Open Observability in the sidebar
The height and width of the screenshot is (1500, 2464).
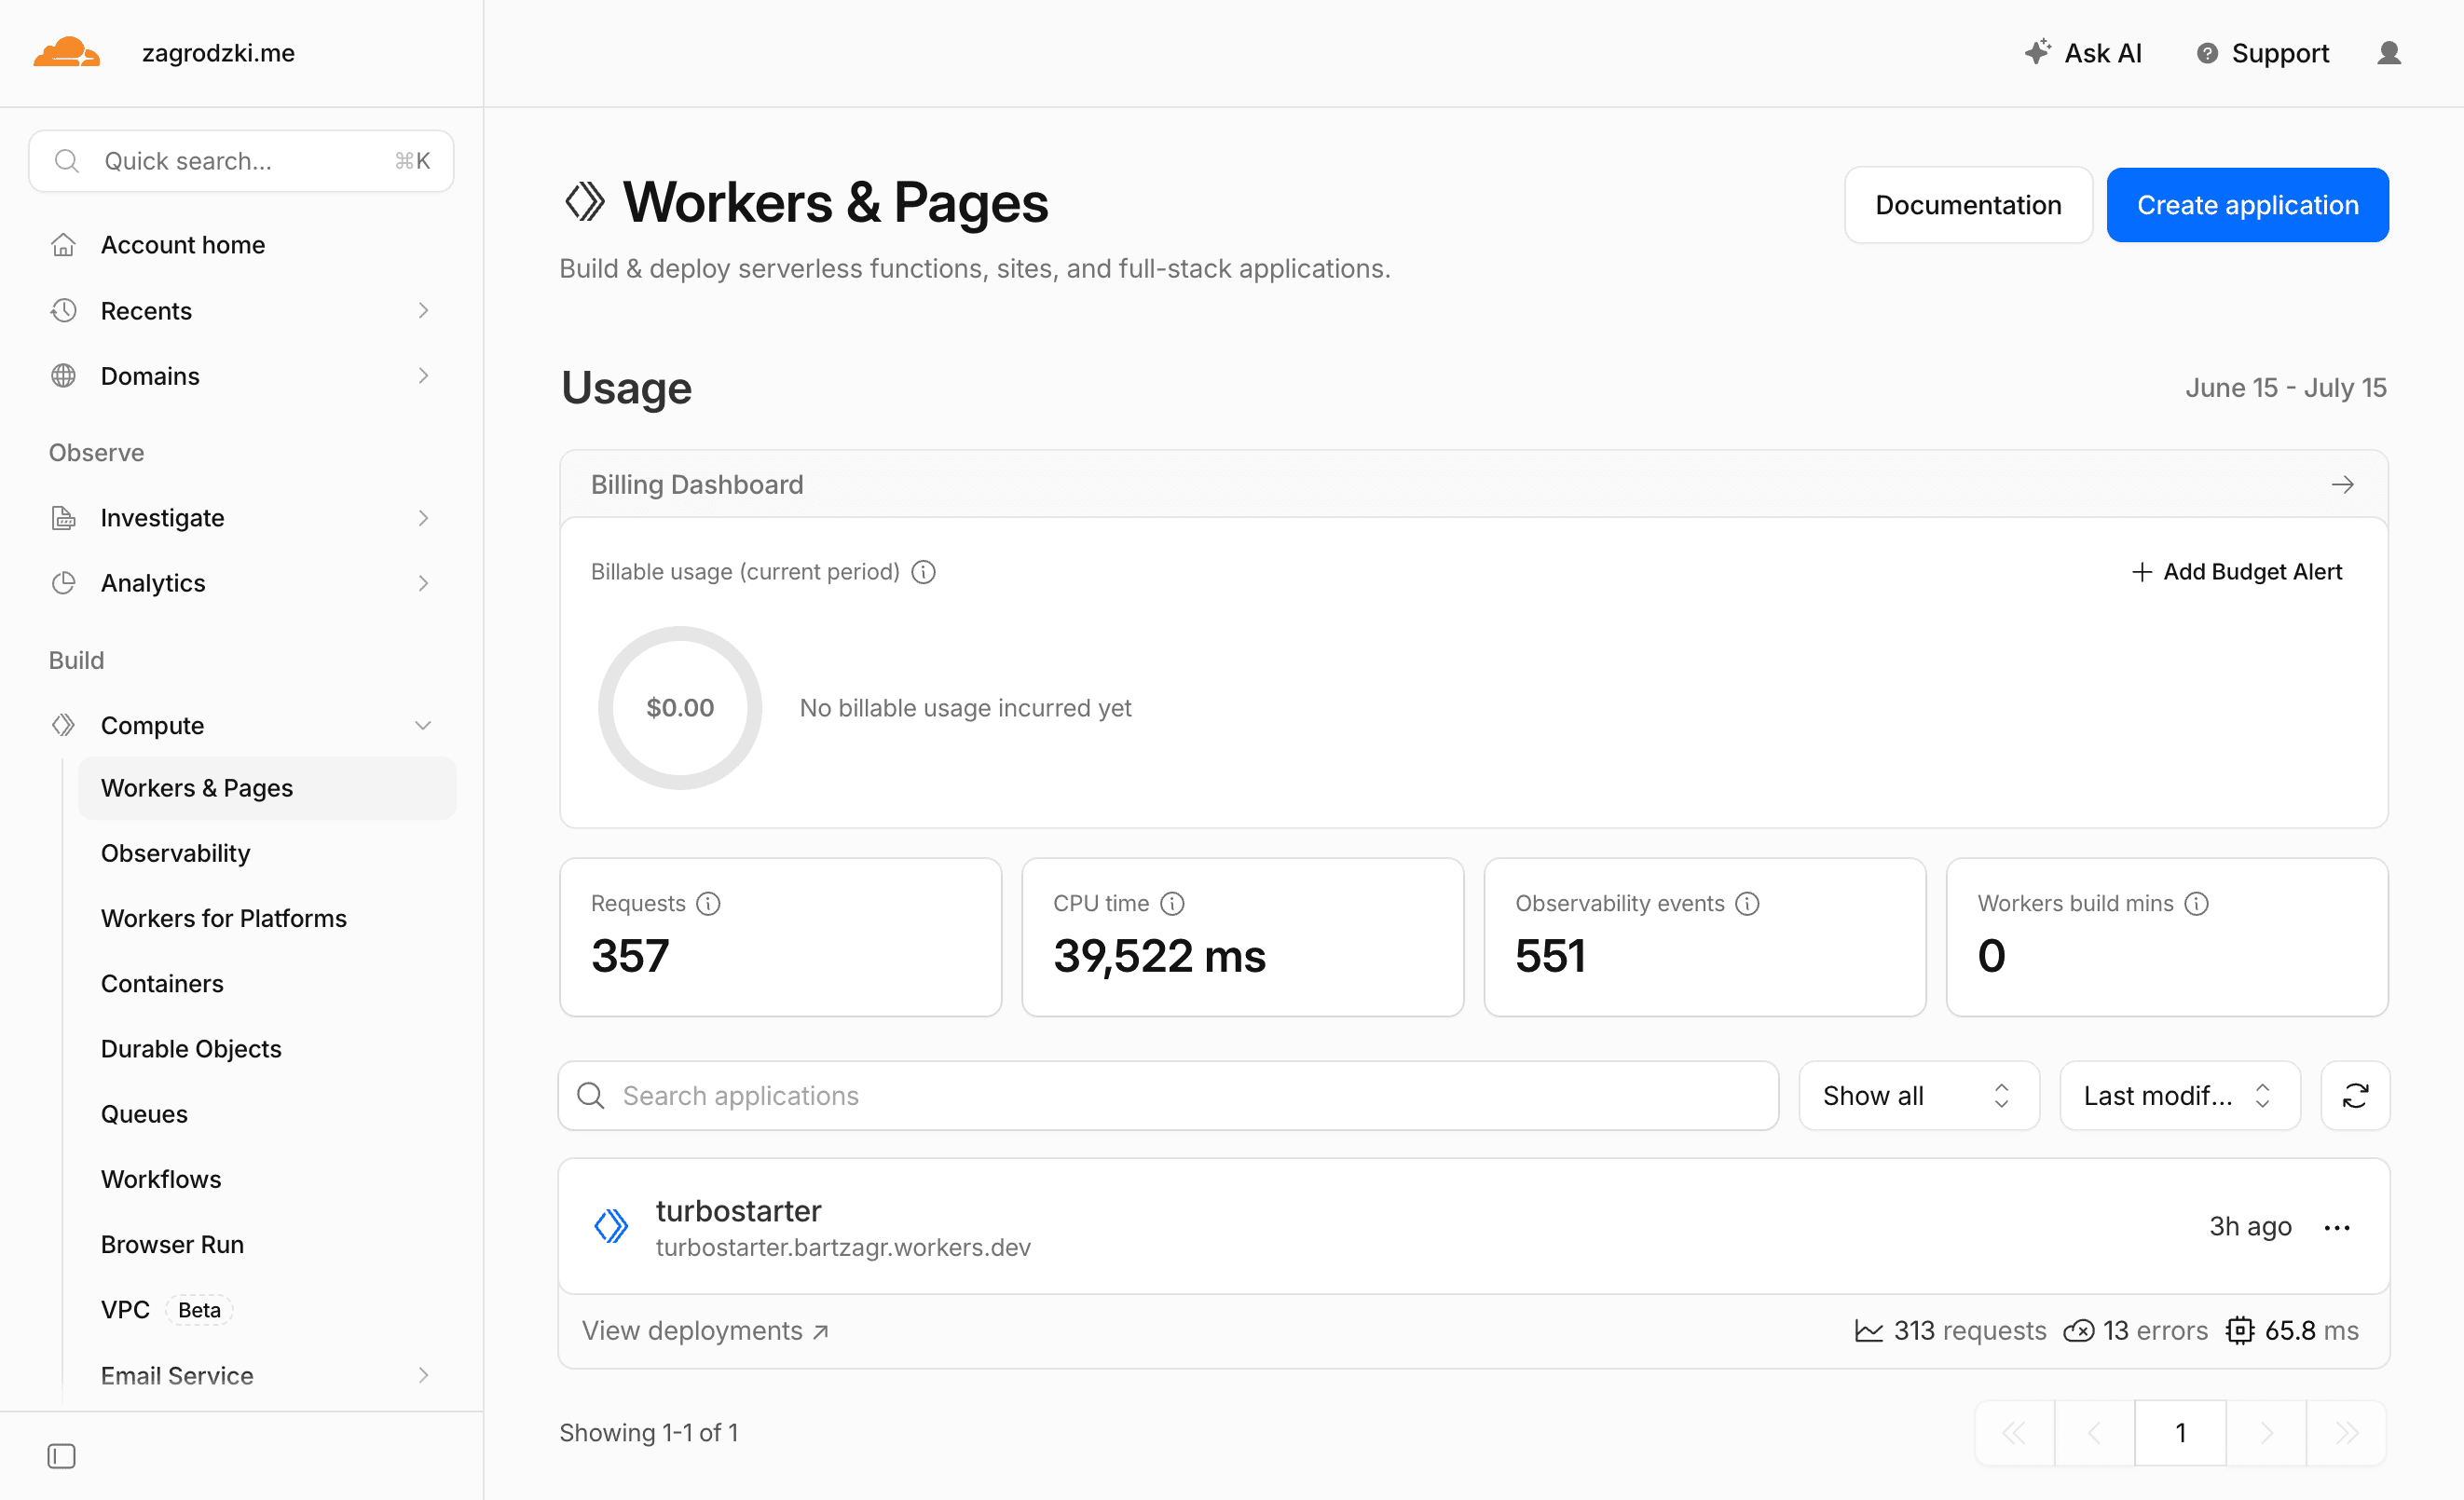[175, 853]
